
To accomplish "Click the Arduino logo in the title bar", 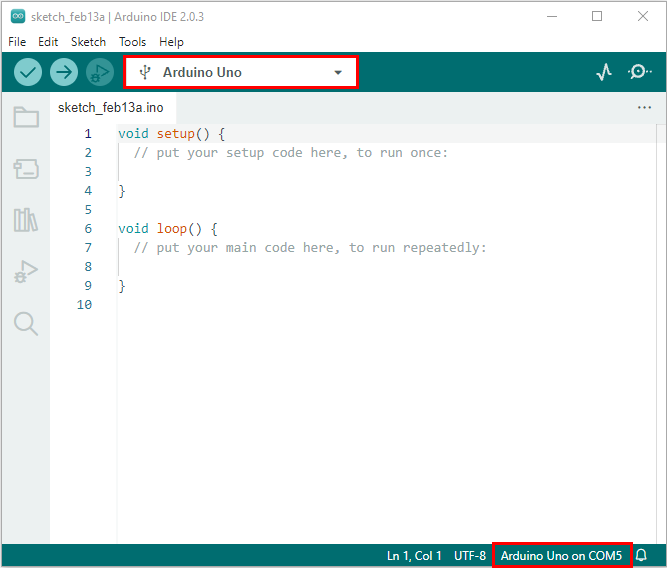I will click(18, 16).
